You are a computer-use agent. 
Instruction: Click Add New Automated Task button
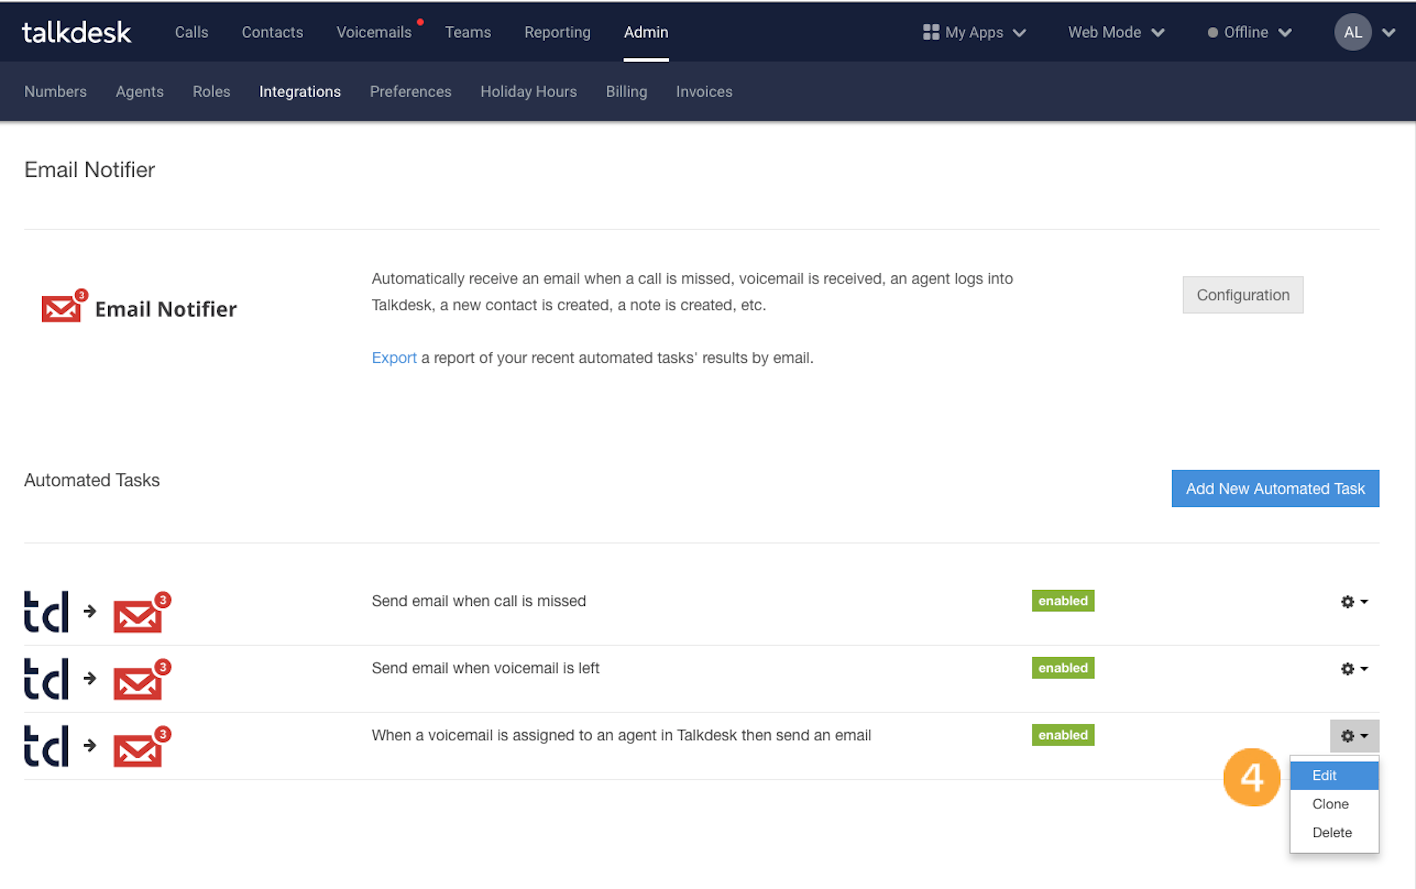pyautogui.click(x=1275, y=488)
